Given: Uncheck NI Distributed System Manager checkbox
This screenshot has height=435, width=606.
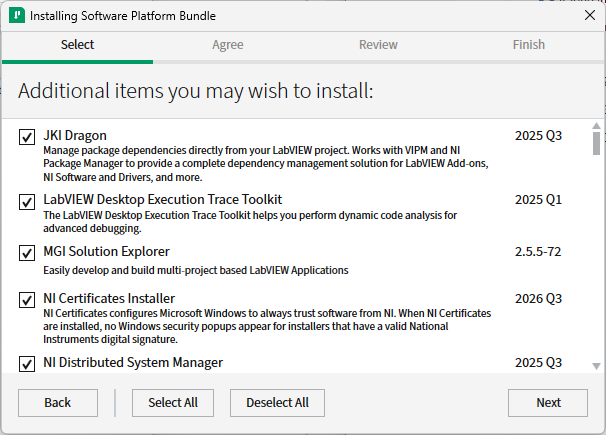Looking at the screenshot, I should point(27,364).
